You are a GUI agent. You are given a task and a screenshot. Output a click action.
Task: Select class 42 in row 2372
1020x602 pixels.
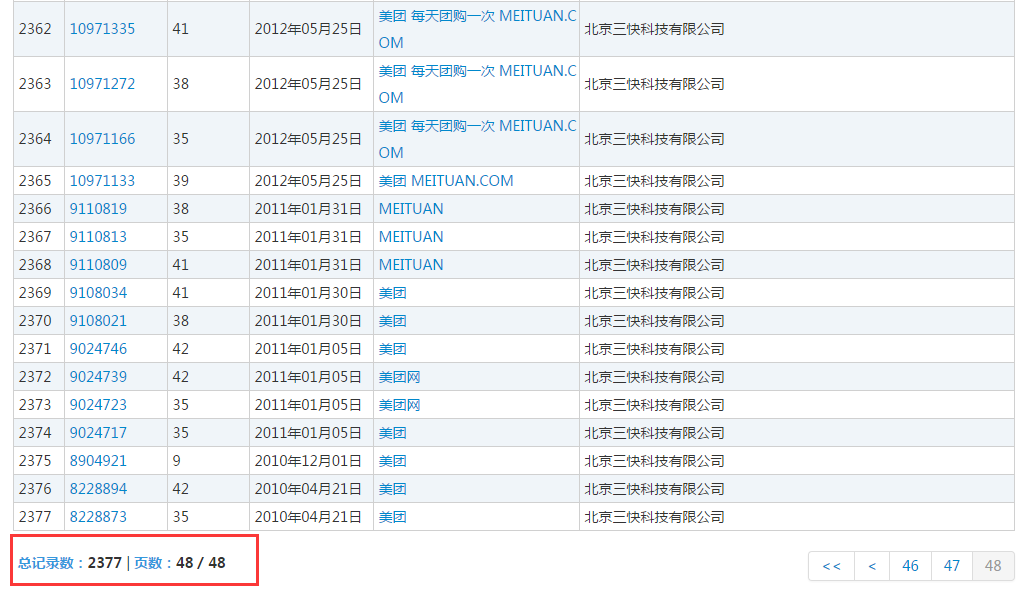tap(180, 377)
